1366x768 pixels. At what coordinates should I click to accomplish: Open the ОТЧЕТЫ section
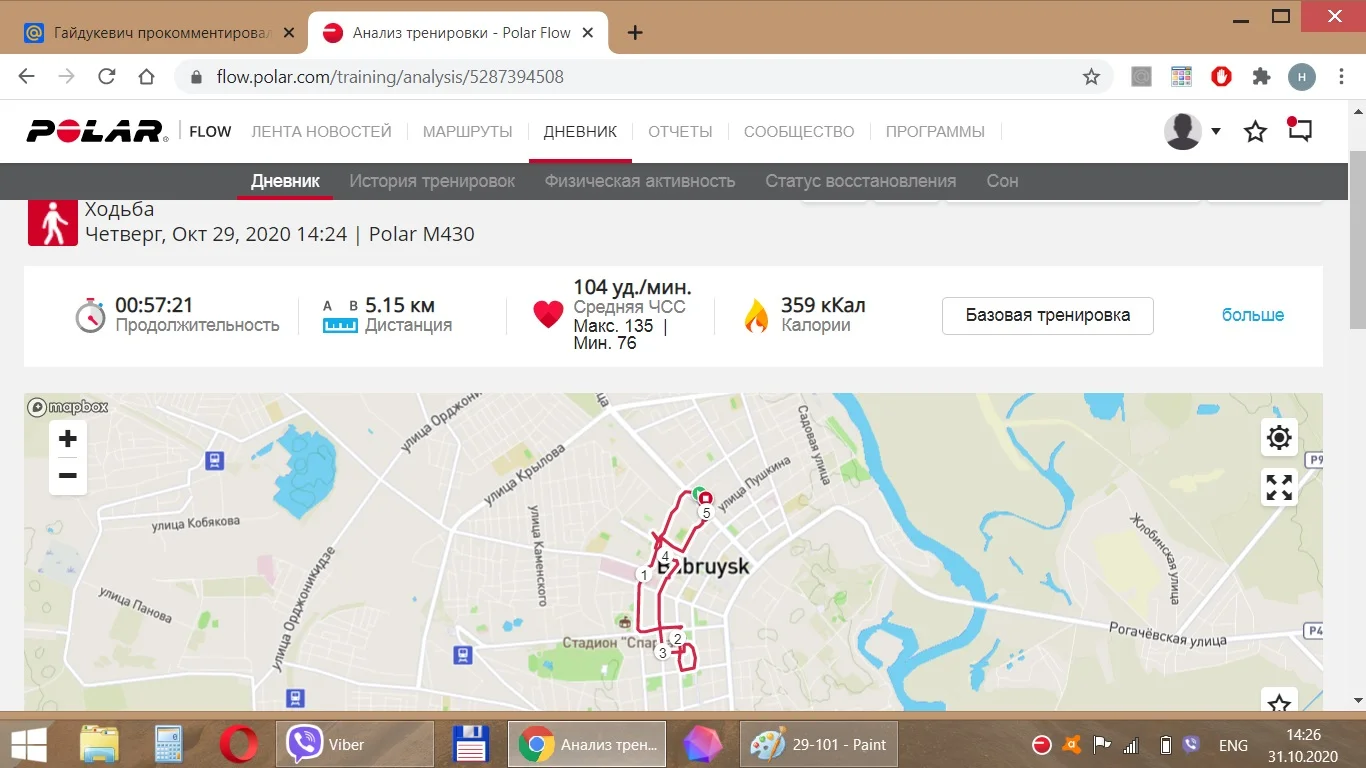click(x=680, y=131)
